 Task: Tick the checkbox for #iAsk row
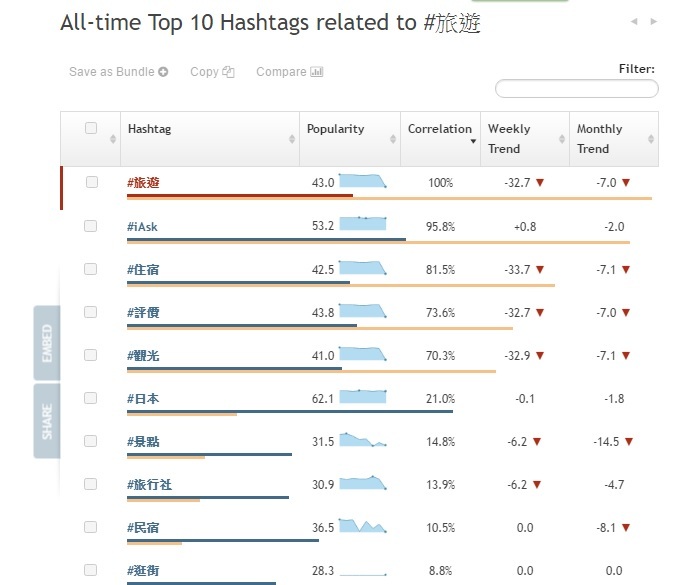click(91, 226)
